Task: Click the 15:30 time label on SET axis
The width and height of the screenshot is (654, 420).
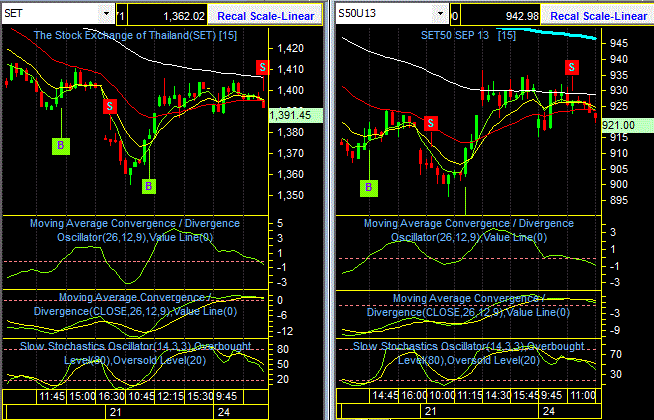Action: (x=200, y=396)
